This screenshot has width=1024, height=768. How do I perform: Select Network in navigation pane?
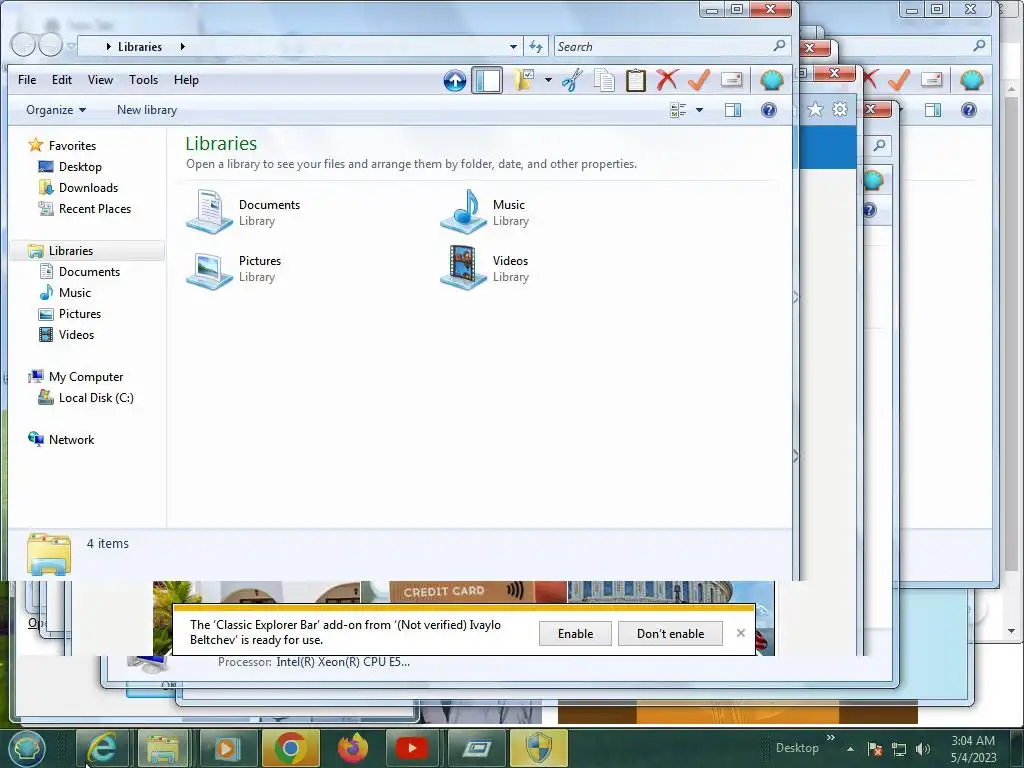pos(71,440)
